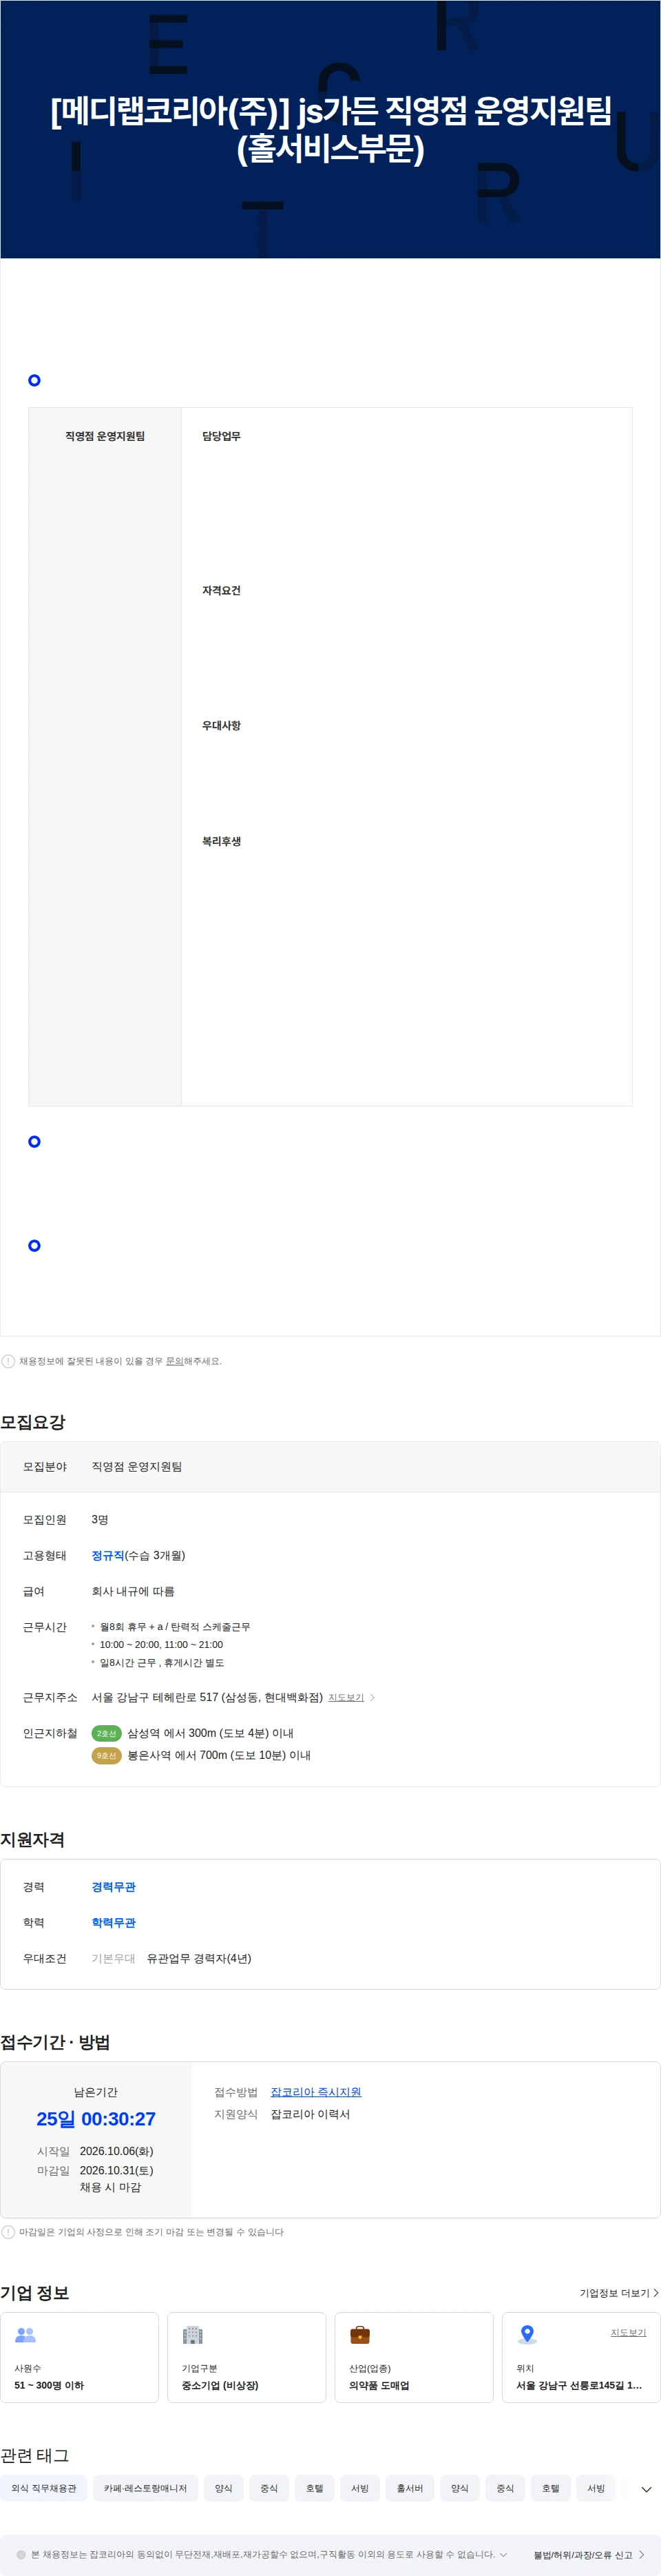The image size is (661, 2576).
Task: Click the 10:00 ~ 20:00, 11:00 ~ 21:00 hours line
Action: tap(161, 1645)
